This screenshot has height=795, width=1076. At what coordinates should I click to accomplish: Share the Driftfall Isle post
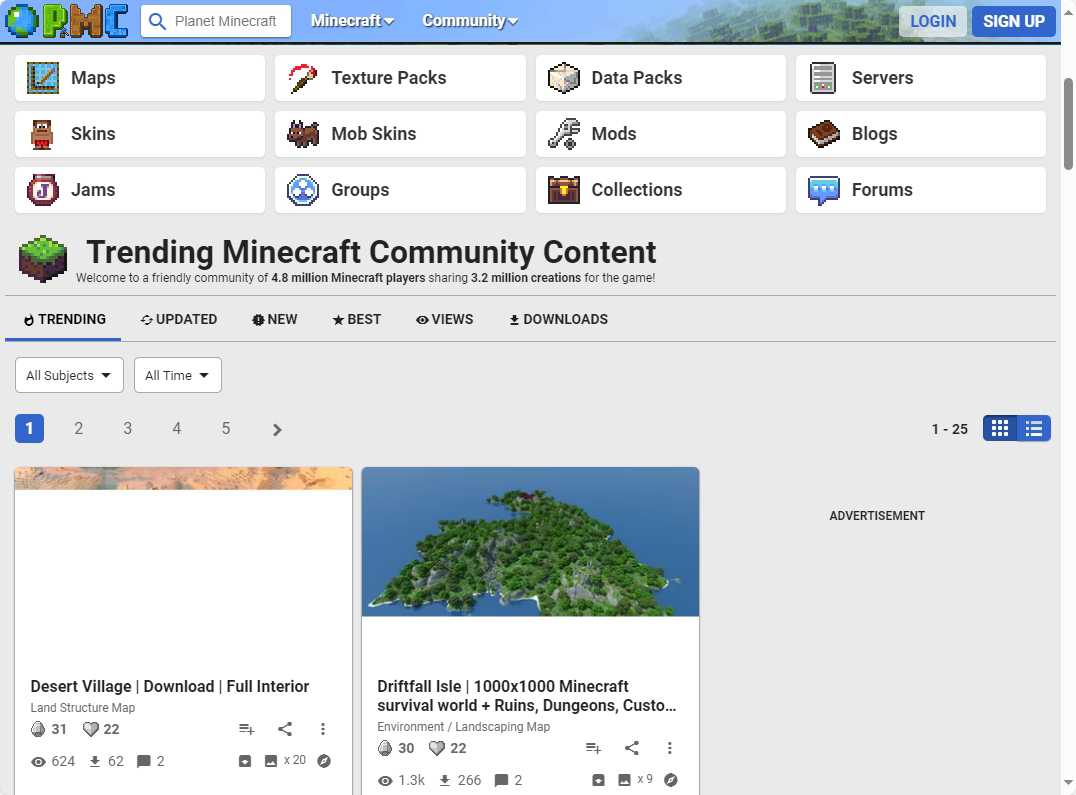click(632, 748)
